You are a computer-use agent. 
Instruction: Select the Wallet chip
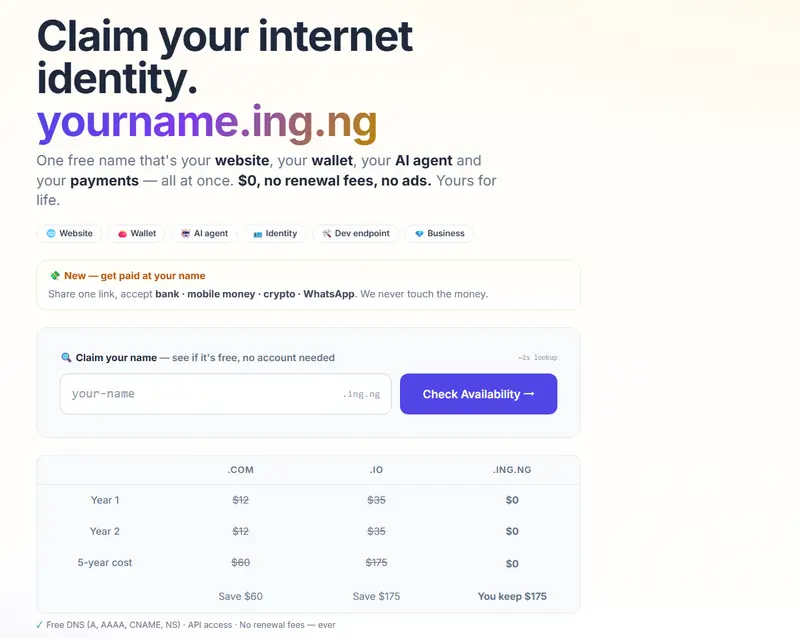[x=137, y=233]
